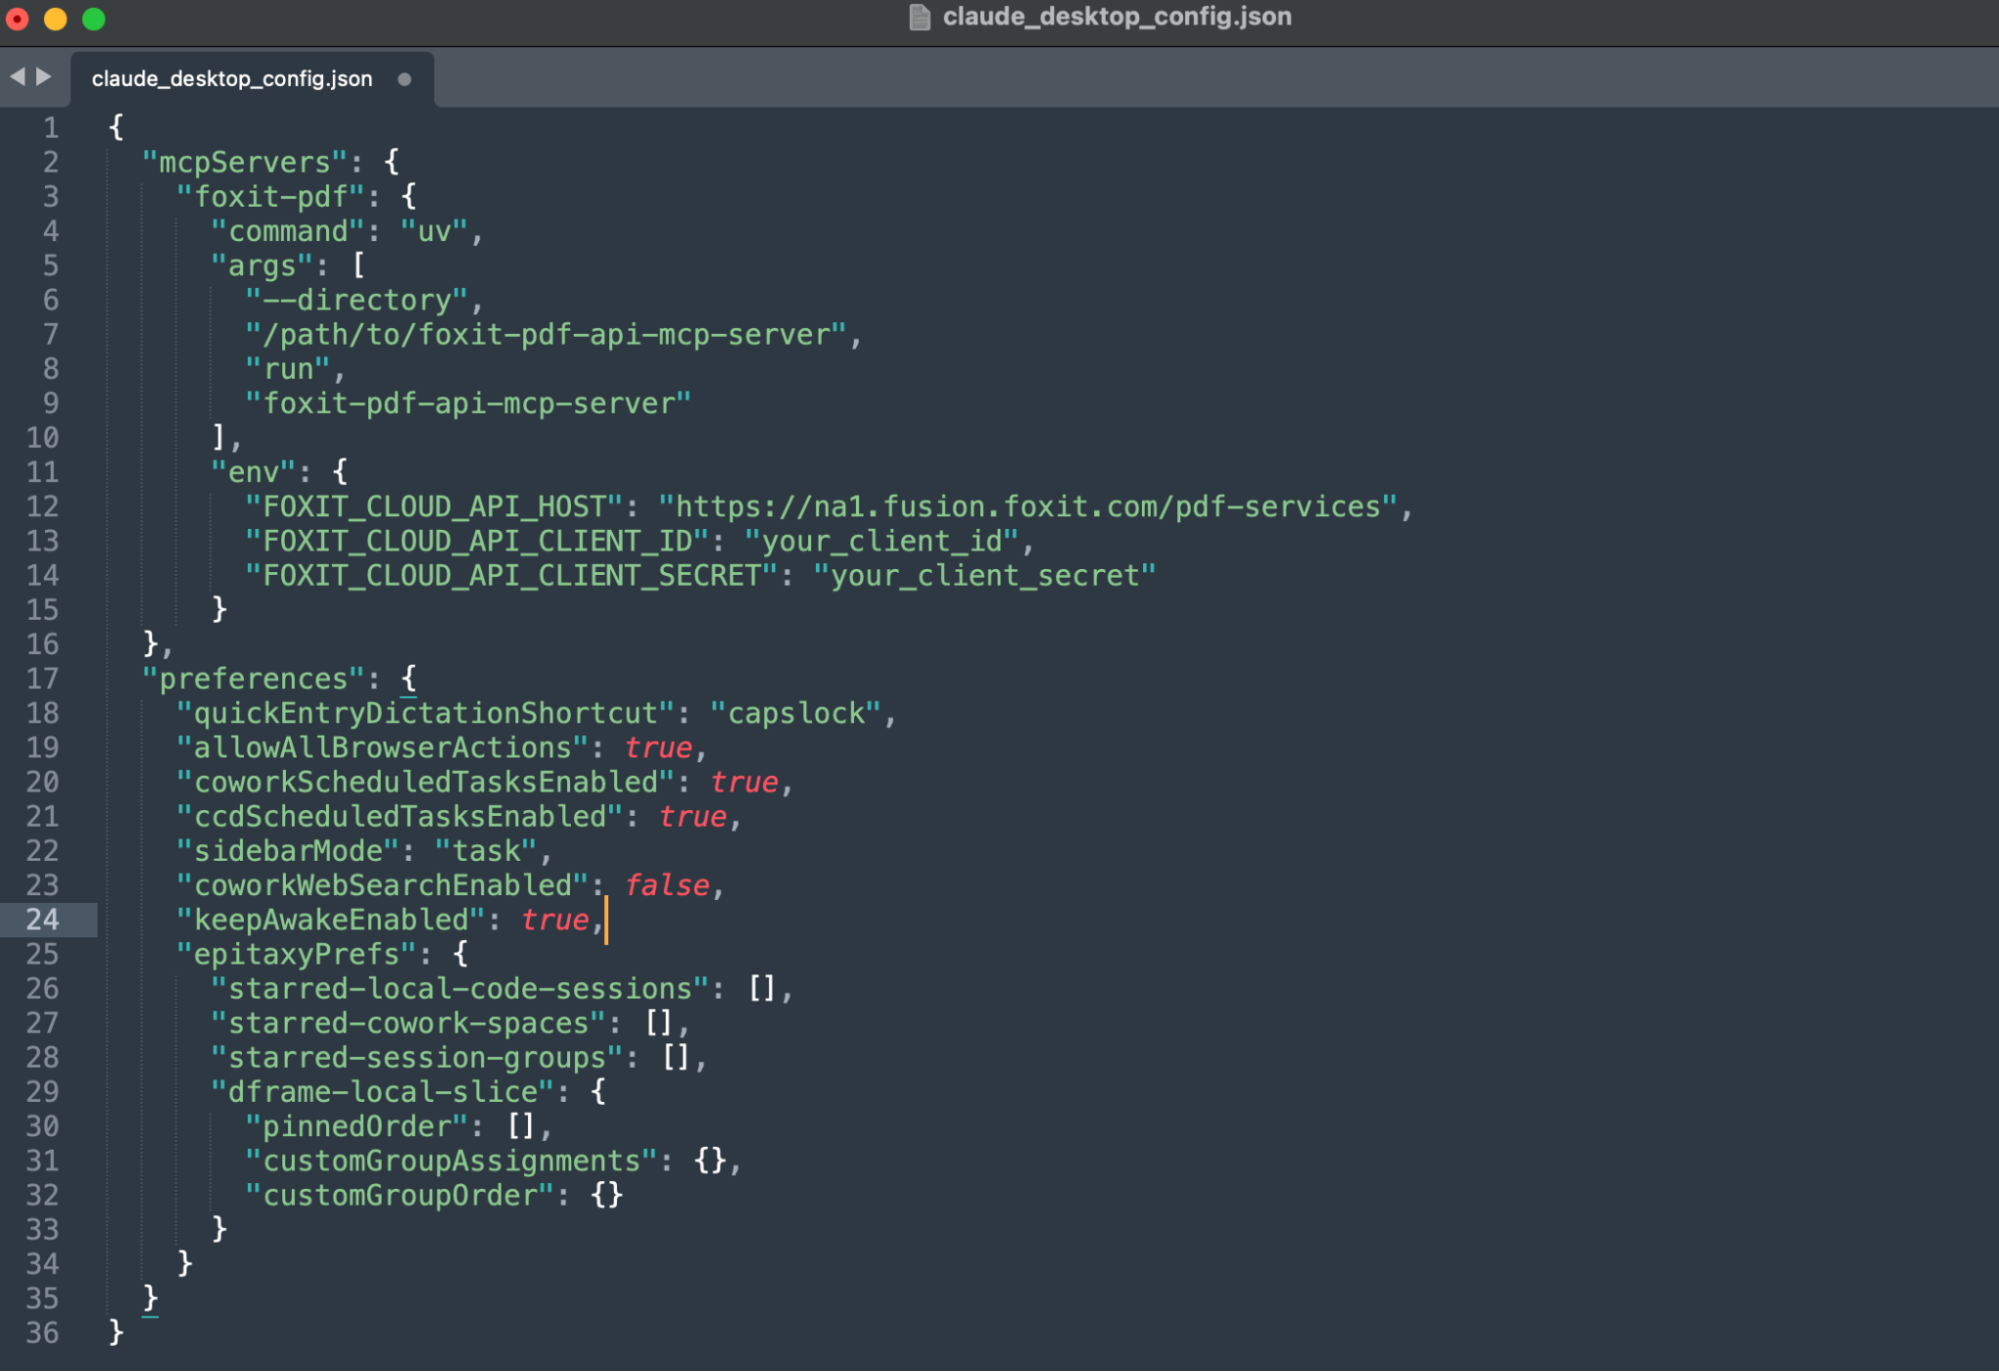Click the "coworkWebSearchEnabled" key
Screen dimensions: 1999x1372
(x=383, y=885)
